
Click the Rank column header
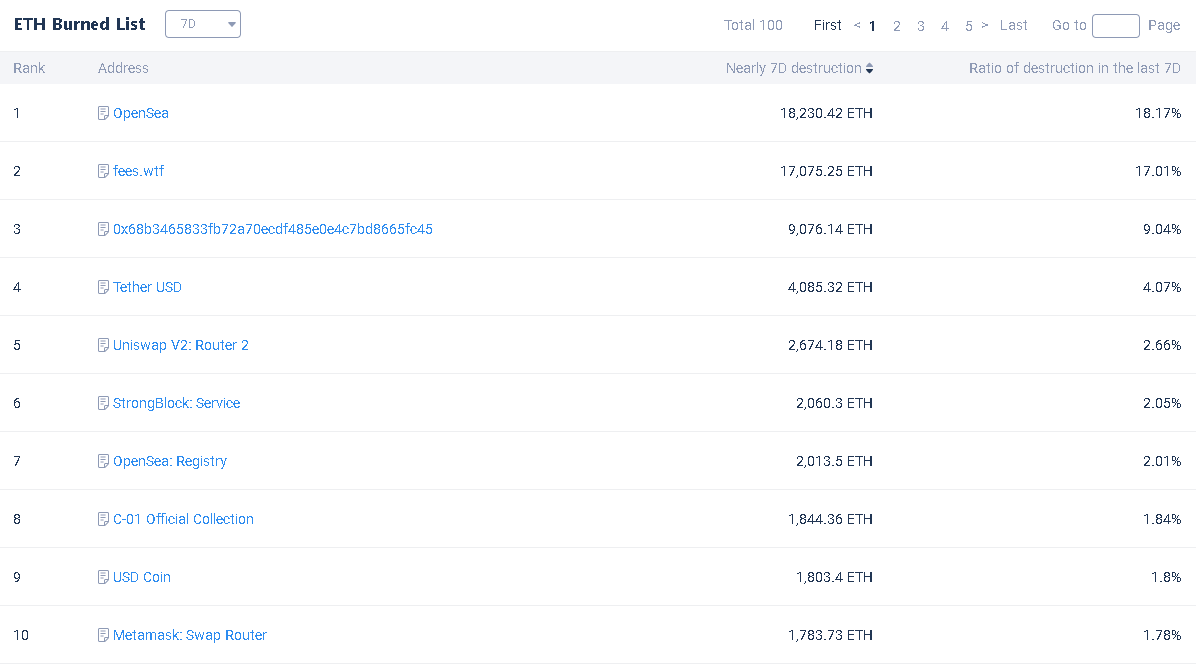[29, 68]
